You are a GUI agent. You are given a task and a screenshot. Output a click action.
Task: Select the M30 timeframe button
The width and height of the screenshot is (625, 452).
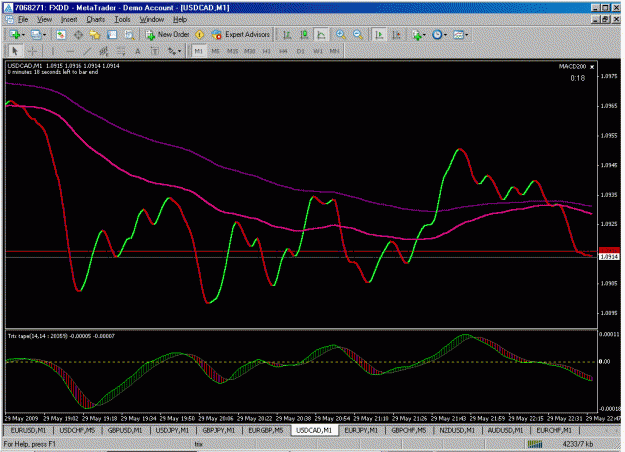point(250,51)
